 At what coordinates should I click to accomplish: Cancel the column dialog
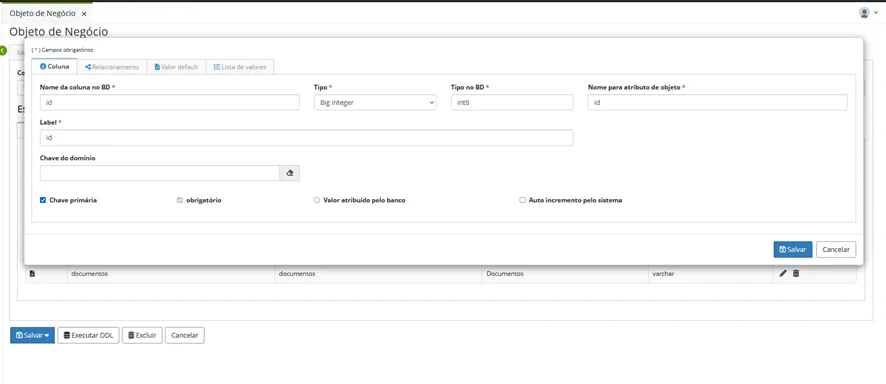pos(836,250)
